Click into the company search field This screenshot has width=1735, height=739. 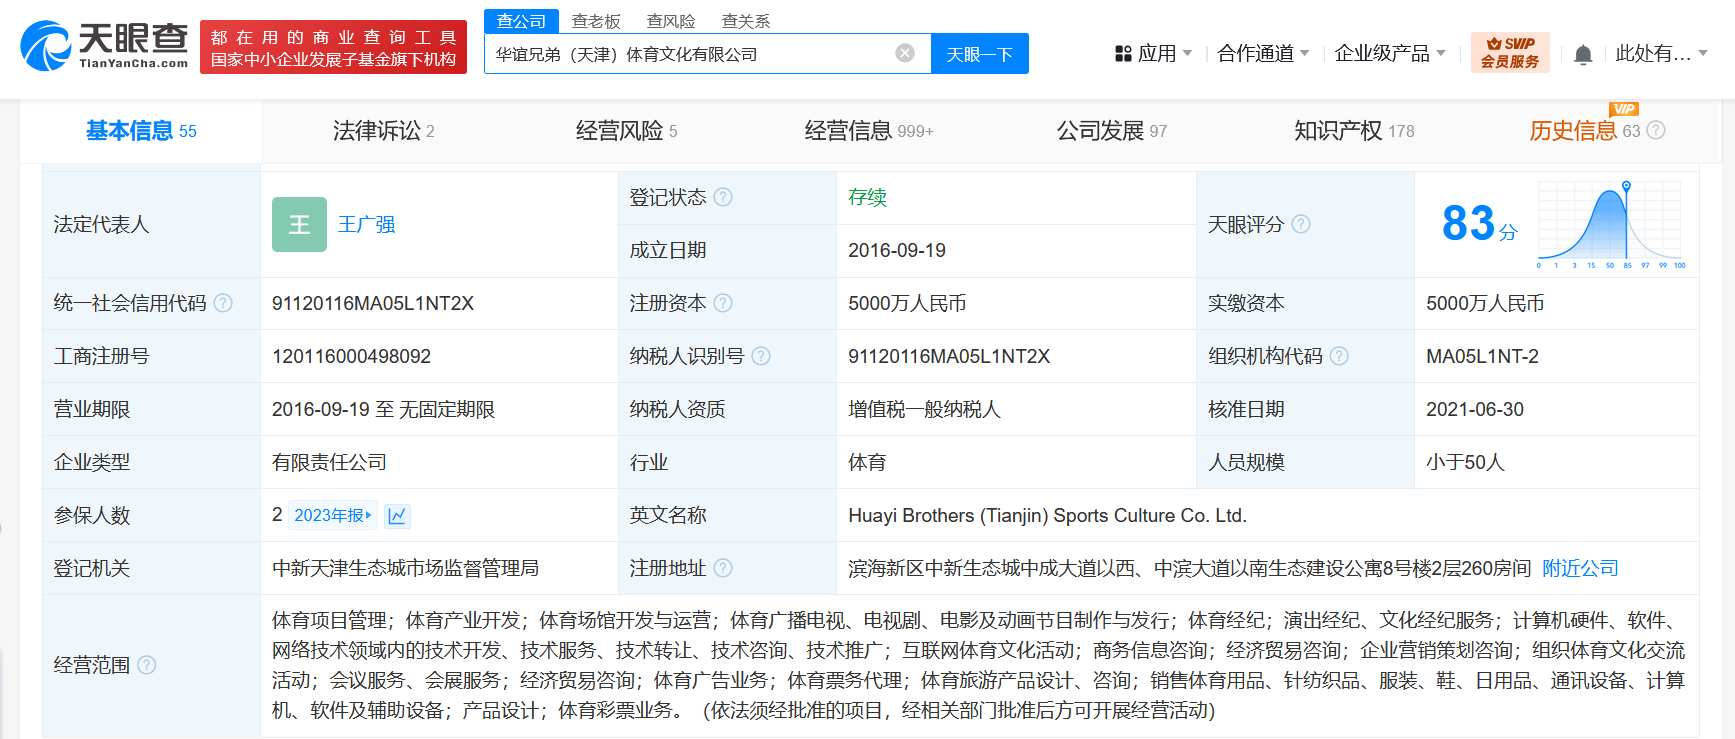(690, 54)
